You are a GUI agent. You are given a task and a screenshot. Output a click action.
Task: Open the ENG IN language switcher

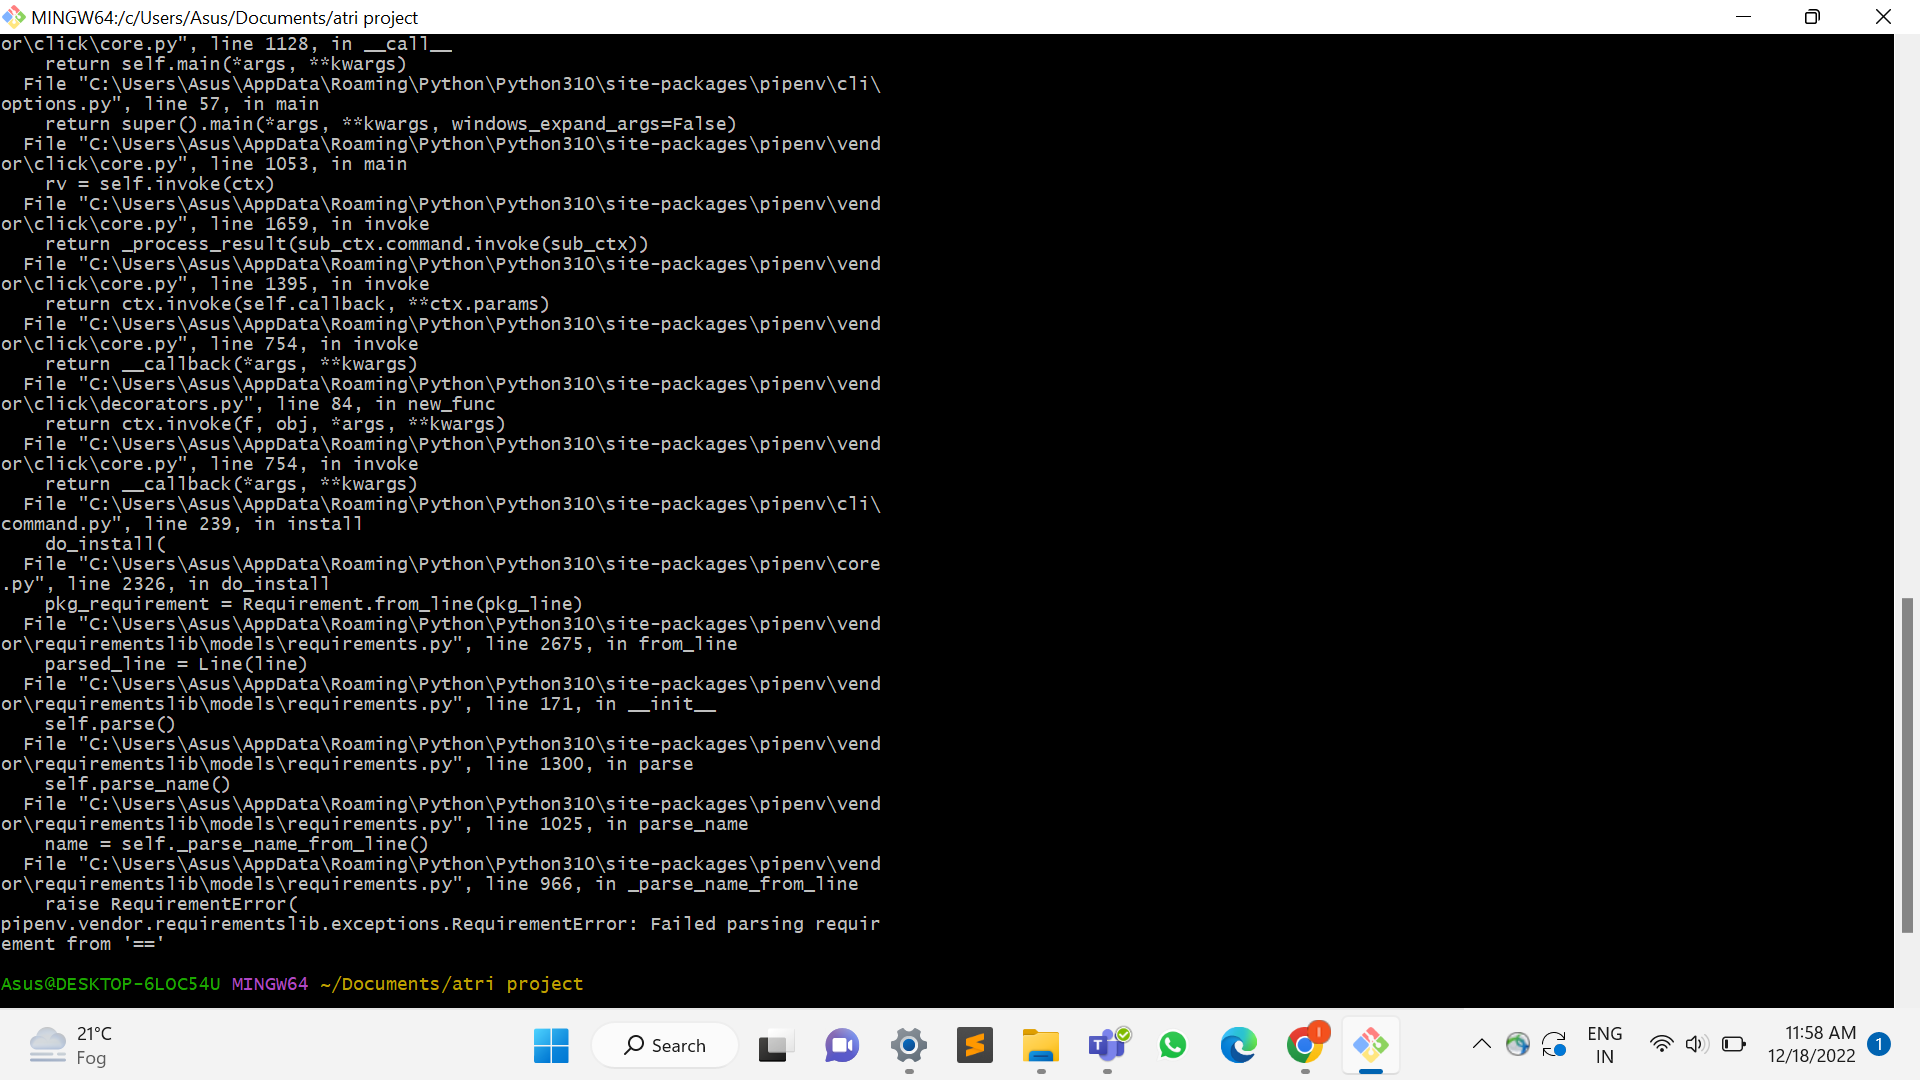(x=1604, y=1044)
